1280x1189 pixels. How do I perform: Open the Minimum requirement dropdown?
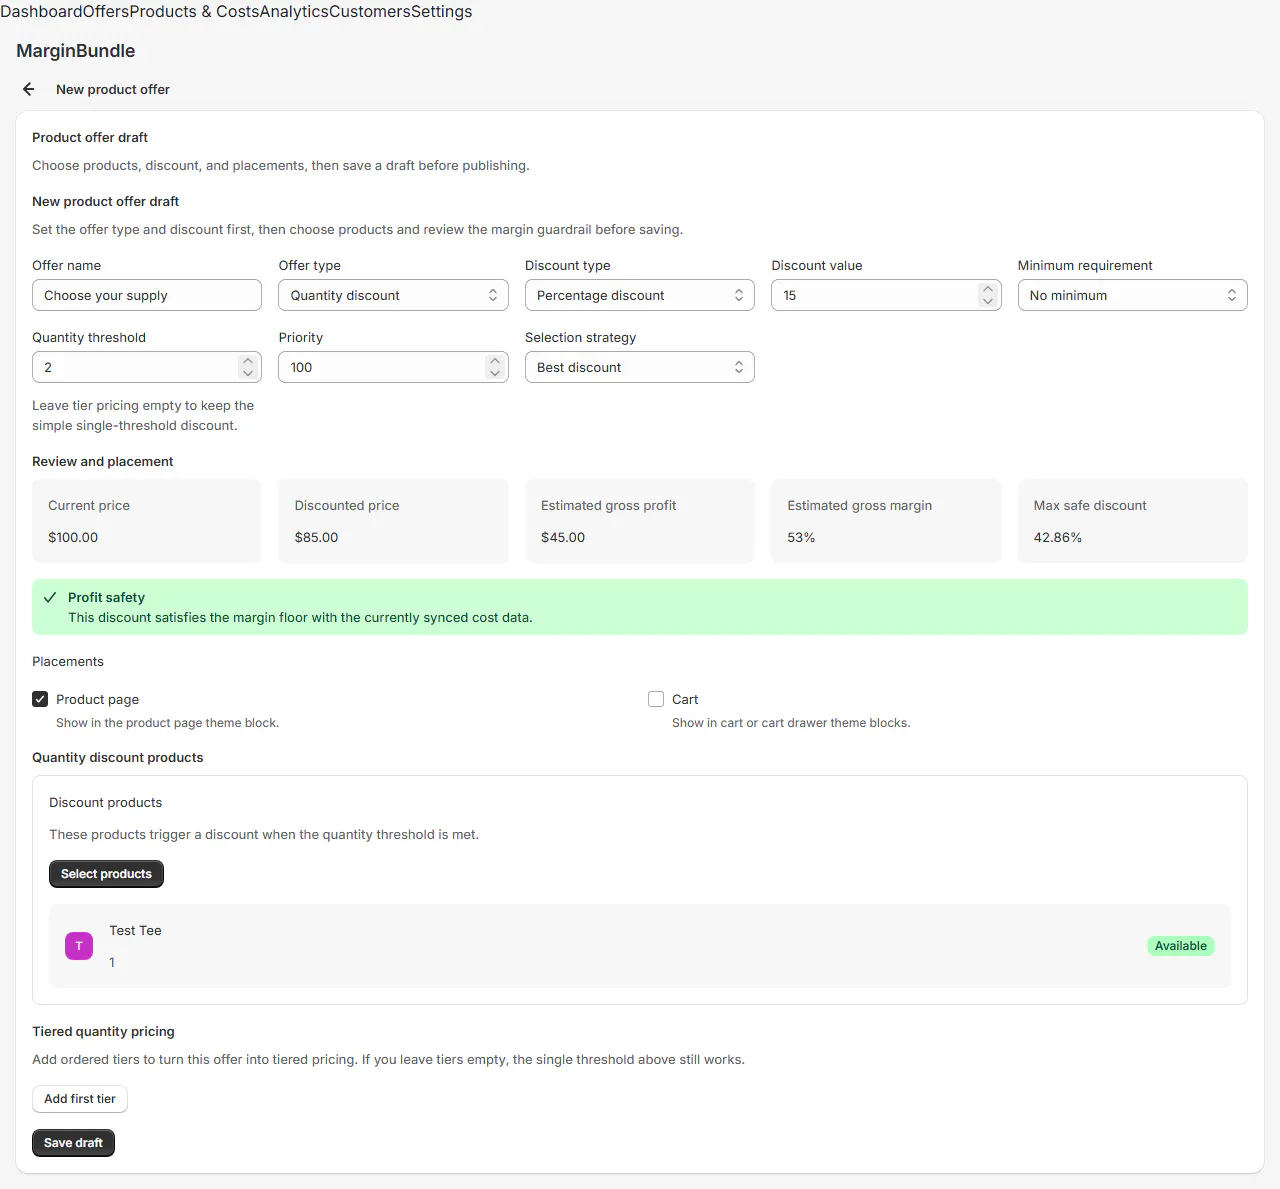coord(1133,295)
